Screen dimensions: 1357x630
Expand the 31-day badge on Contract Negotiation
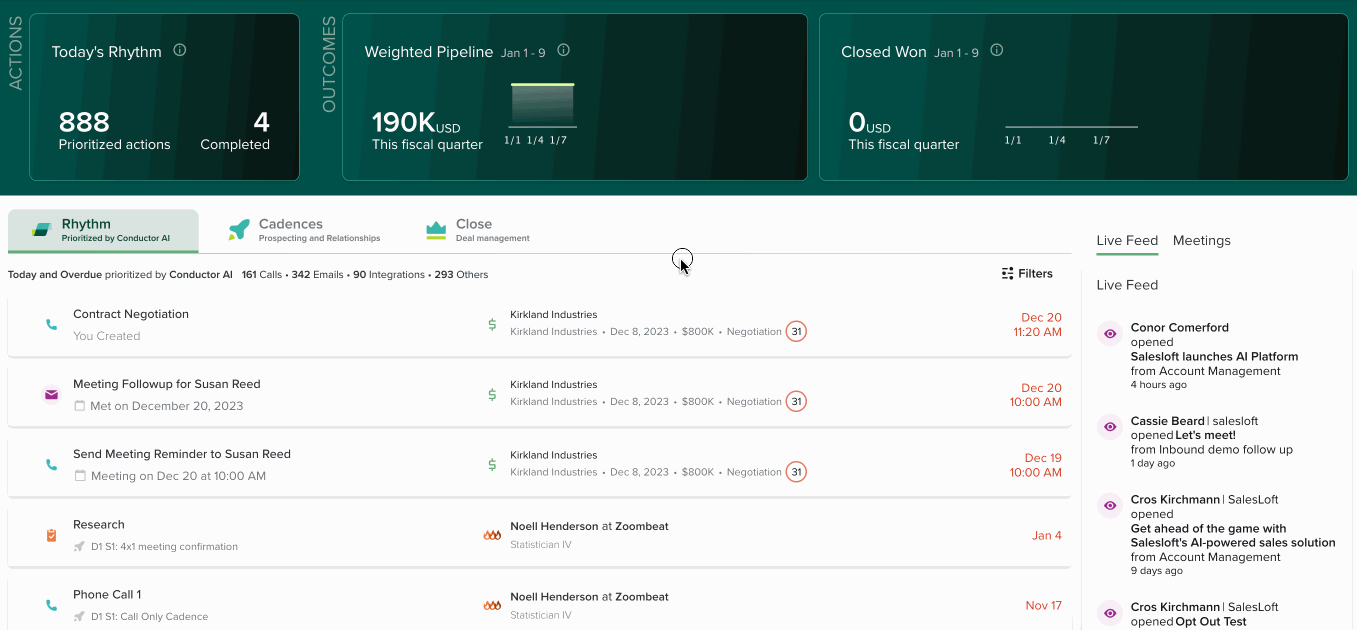(796, 331)
